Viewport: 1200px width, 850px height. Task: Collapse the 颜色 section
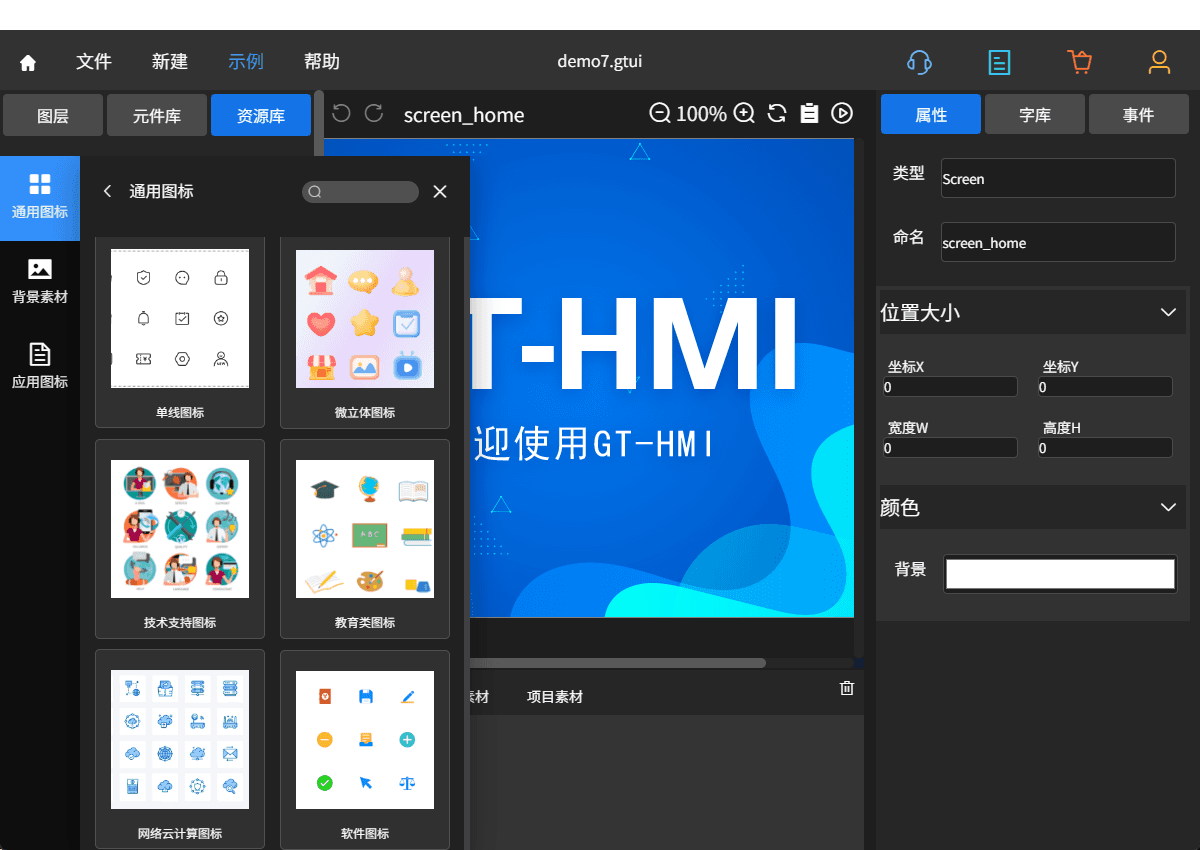[x=1168, y=508]
